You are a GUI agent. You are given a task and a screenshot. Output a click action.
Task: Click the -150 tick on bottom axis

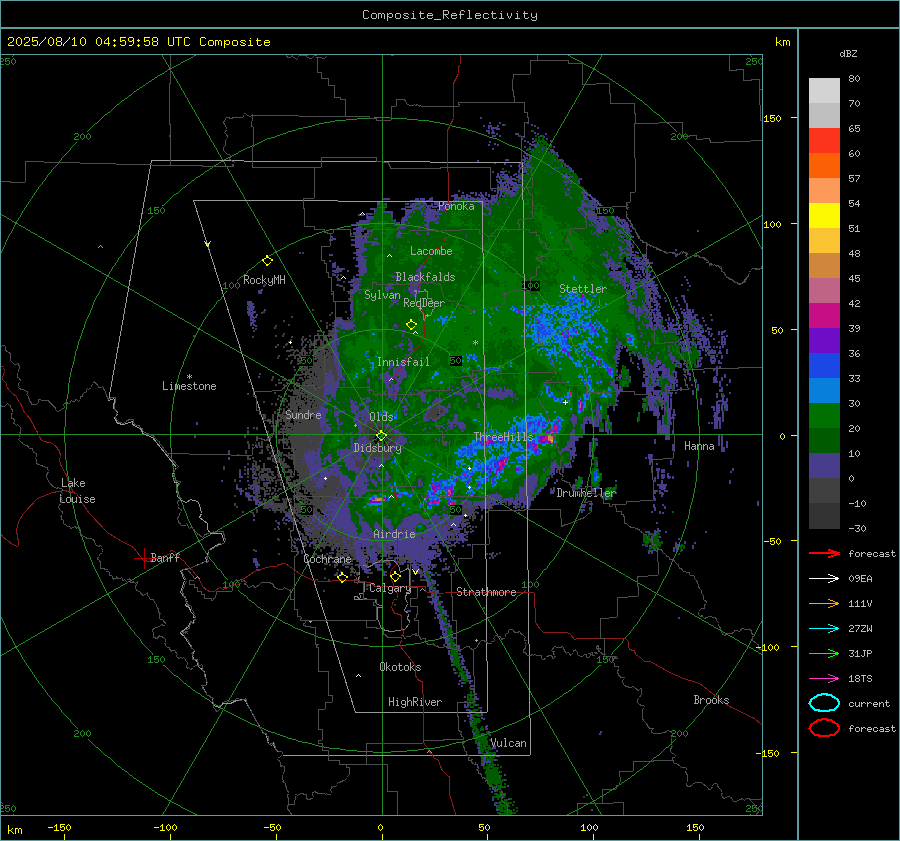coord(59,827)
